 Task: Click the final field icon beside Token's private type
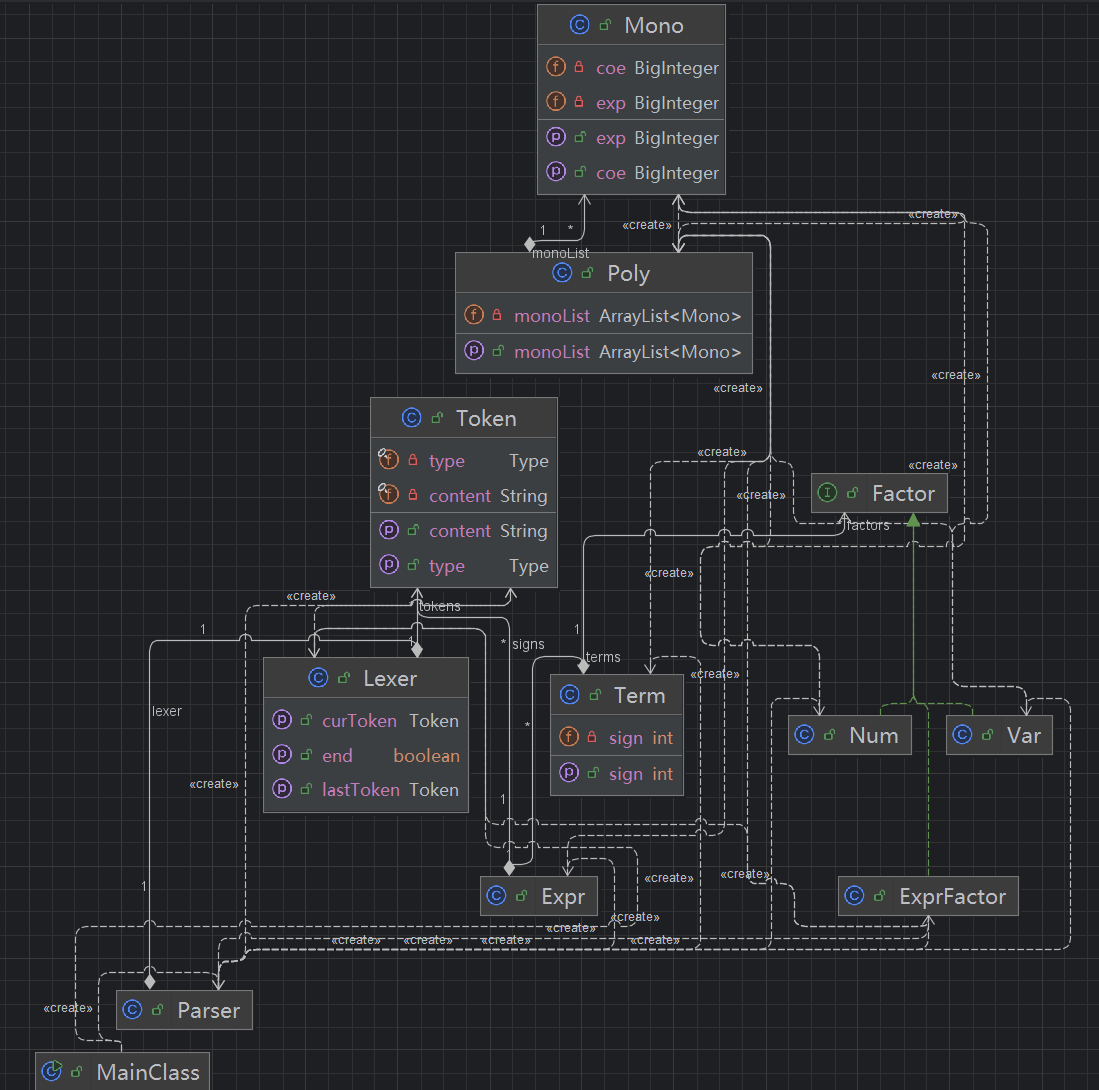(x=388, y=459)
